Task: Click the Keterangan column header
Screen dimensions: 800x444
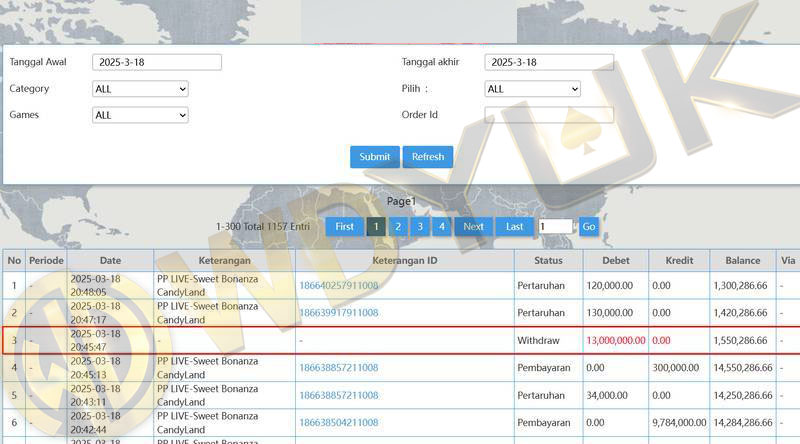Action: (224, 260)
